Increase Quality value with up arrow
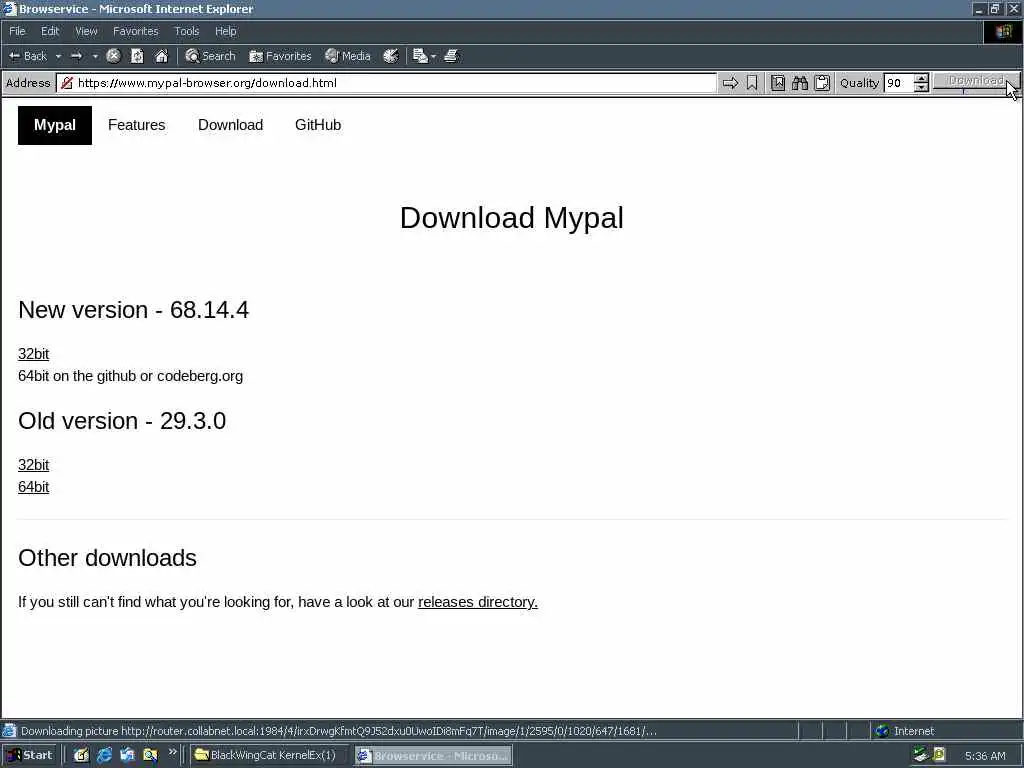Screen dimensions: 1024x768 (x=921, y=78)
